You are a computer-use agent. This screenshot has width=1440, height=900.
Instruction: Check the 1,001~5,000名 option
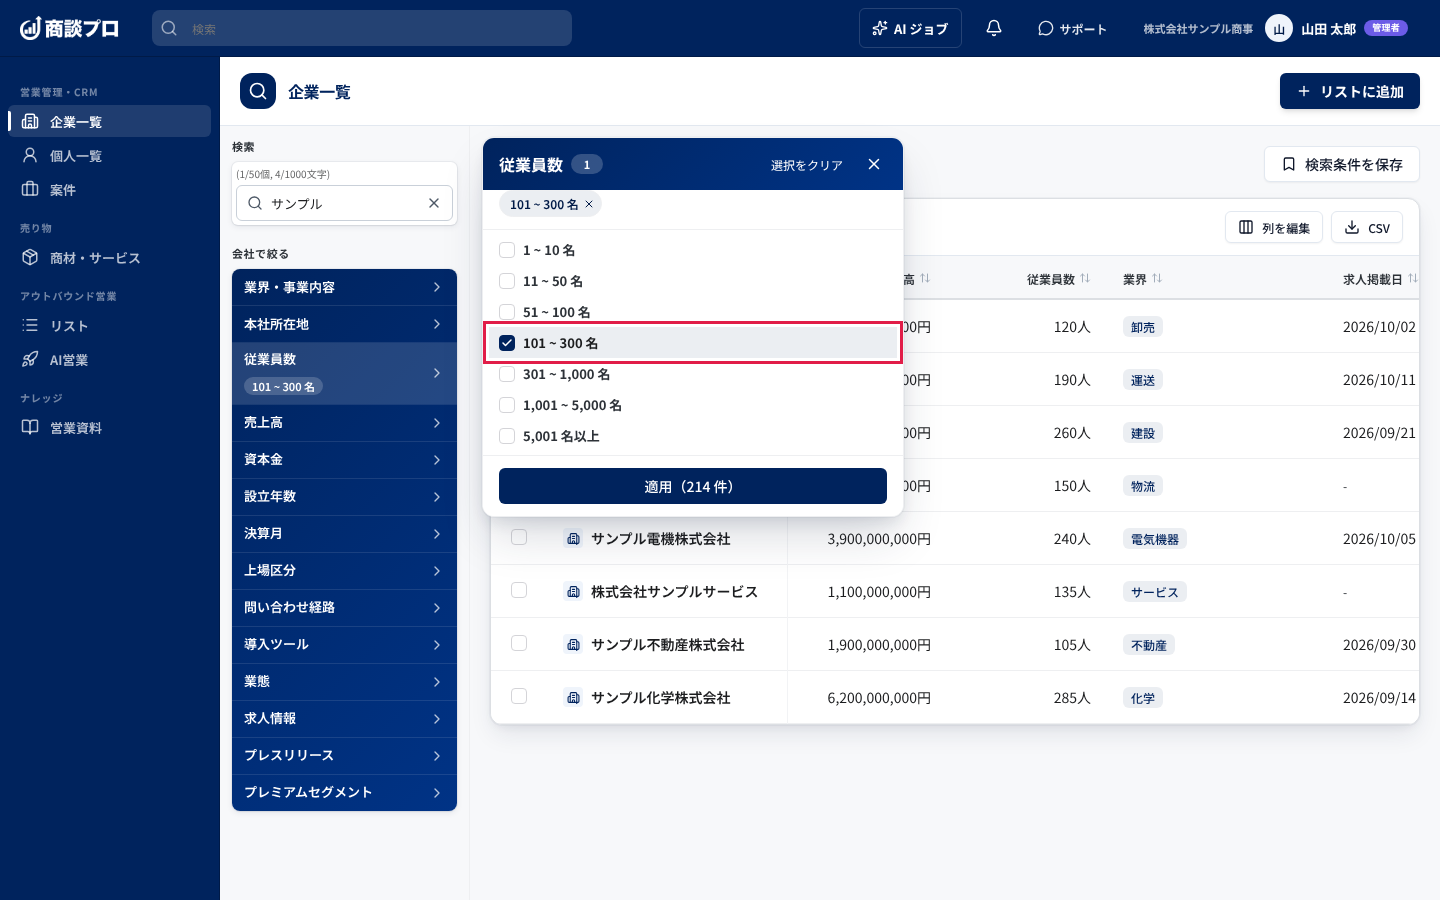click(x=507, y=405)
